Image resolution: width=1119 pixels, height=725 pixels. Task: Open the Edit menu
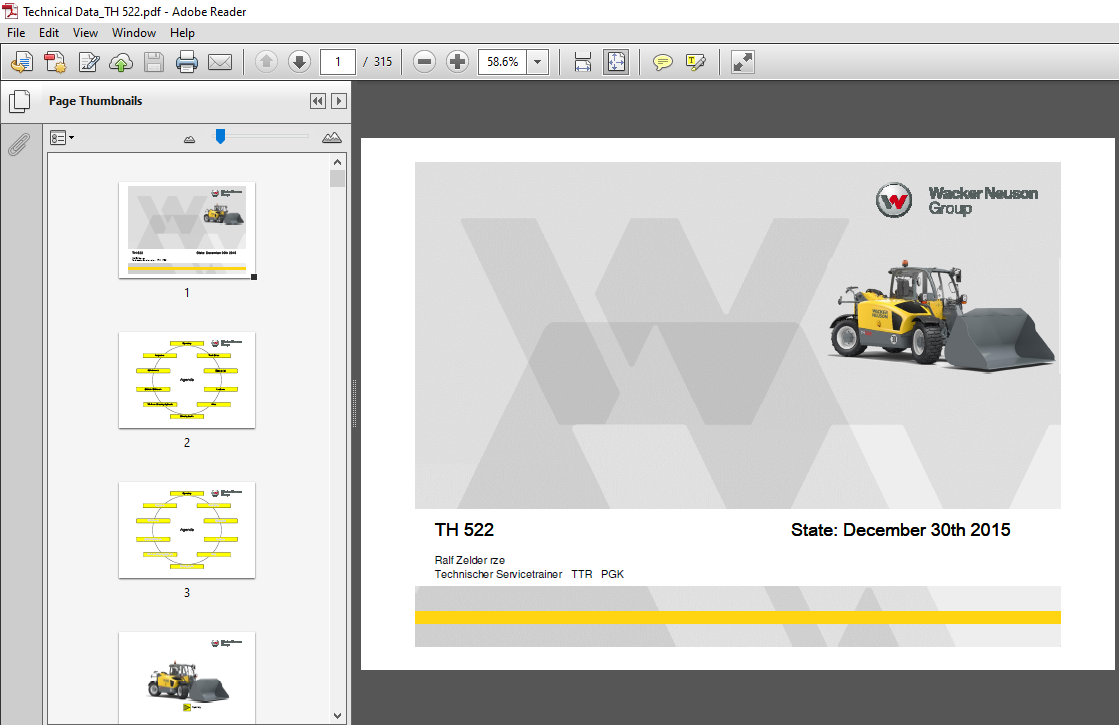(49, 33)
